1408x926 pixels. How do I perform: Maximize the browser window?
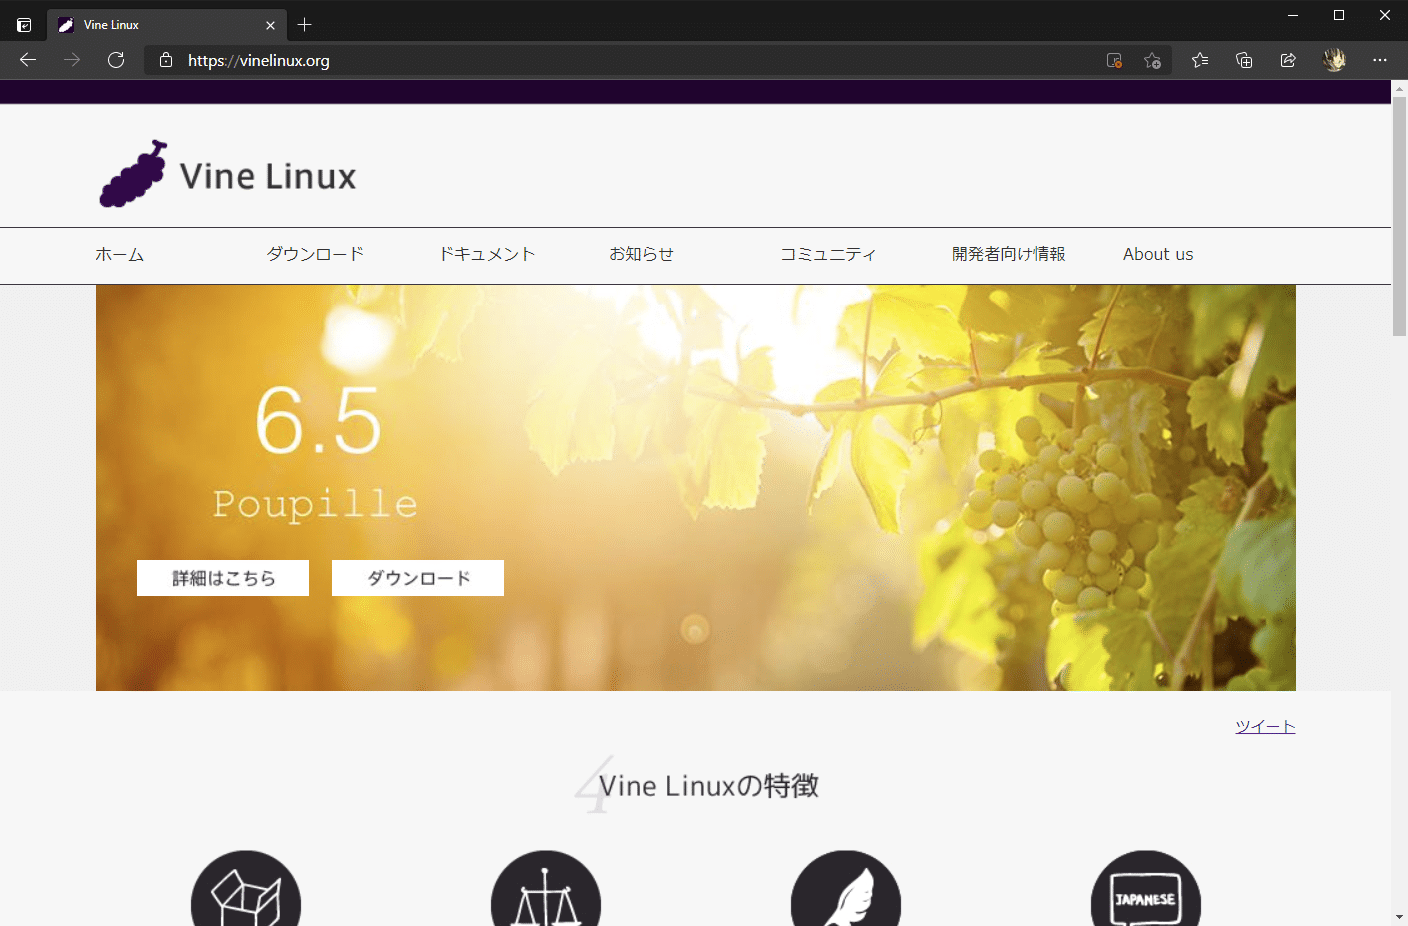(x=1339, y=15)
